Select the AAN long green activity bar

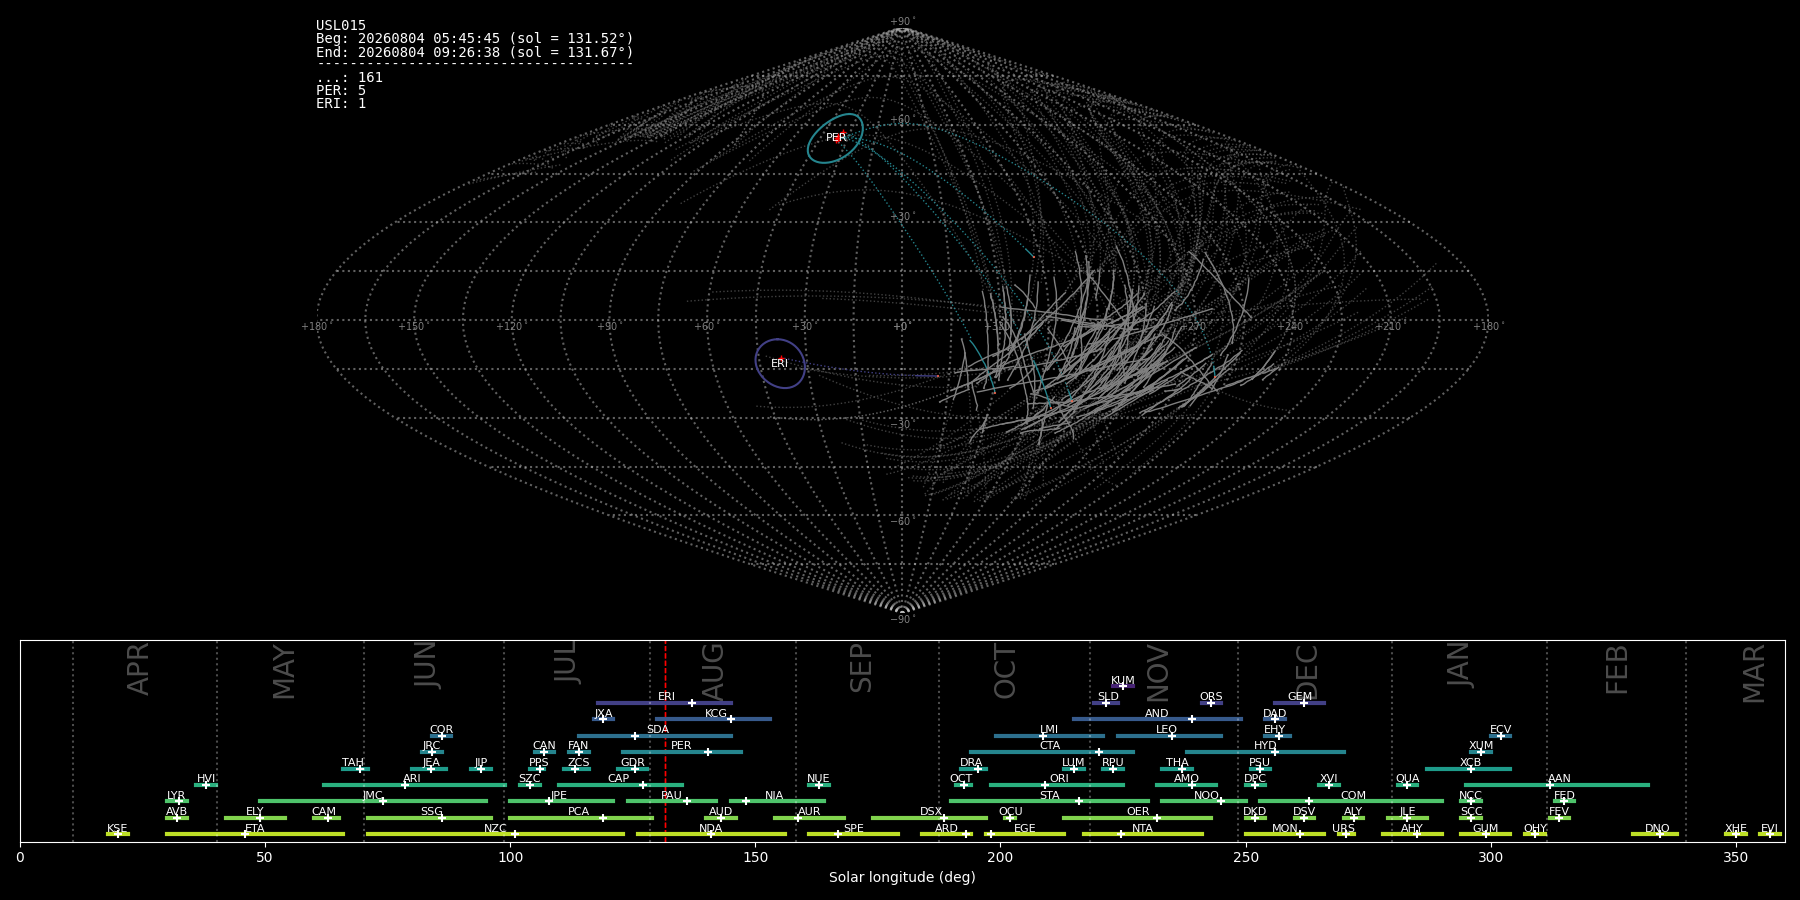(1557, 785)
